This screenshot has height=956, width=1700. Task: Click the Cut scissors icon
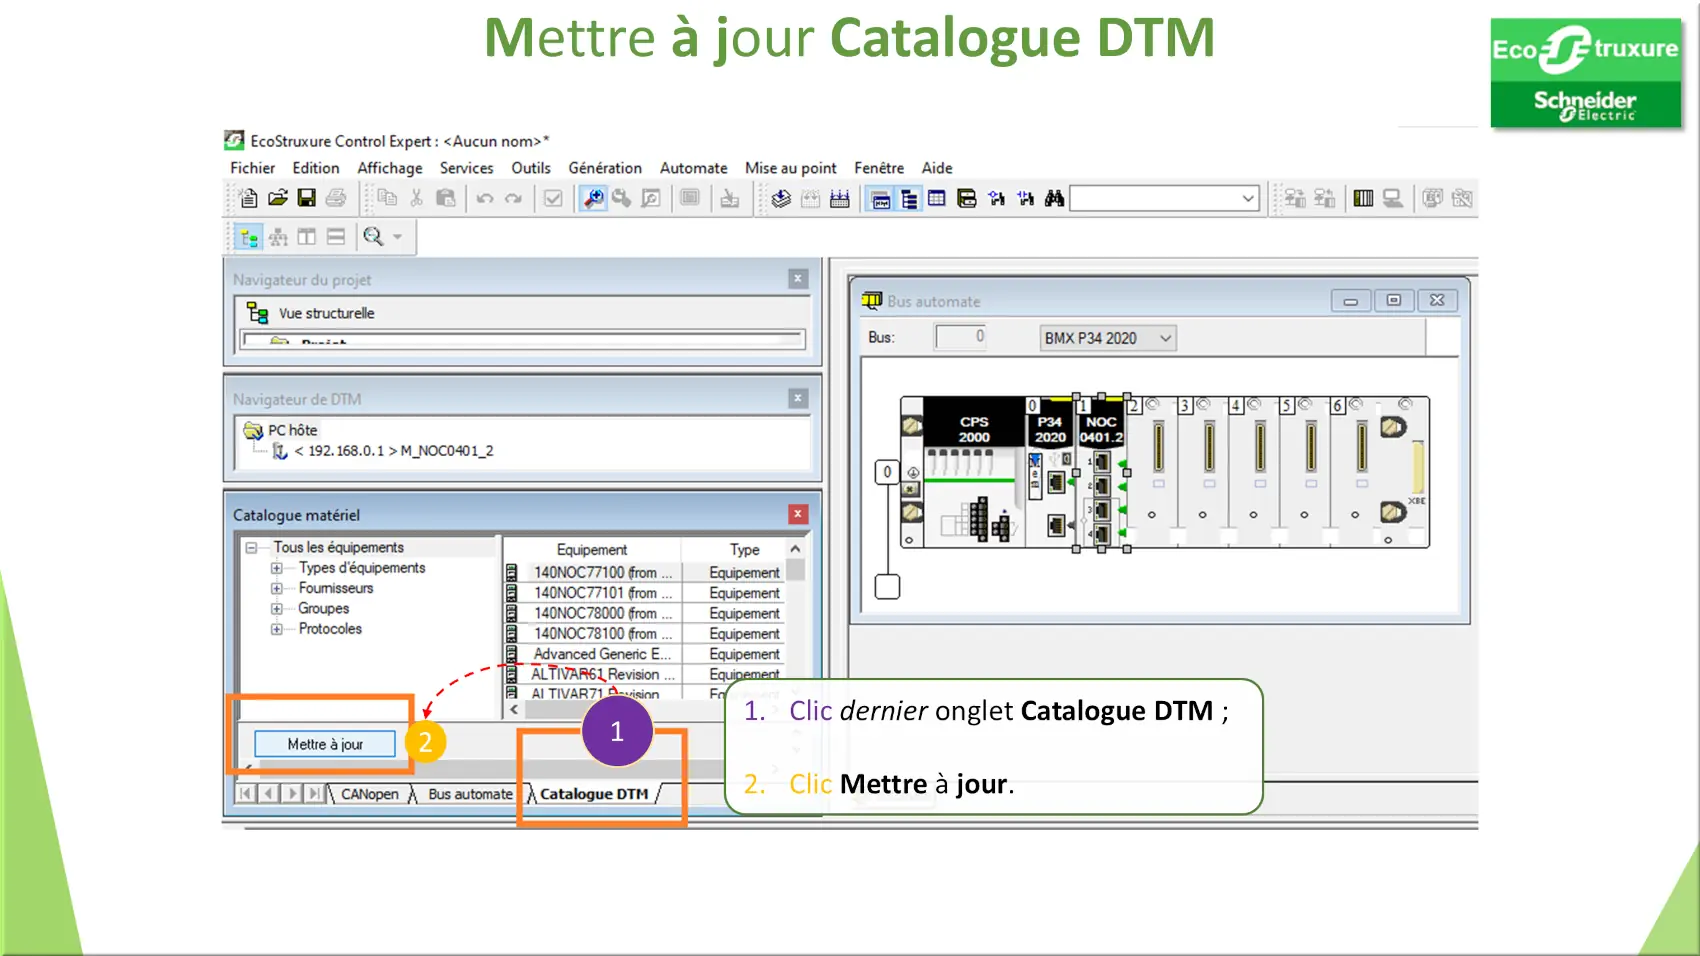416,198
